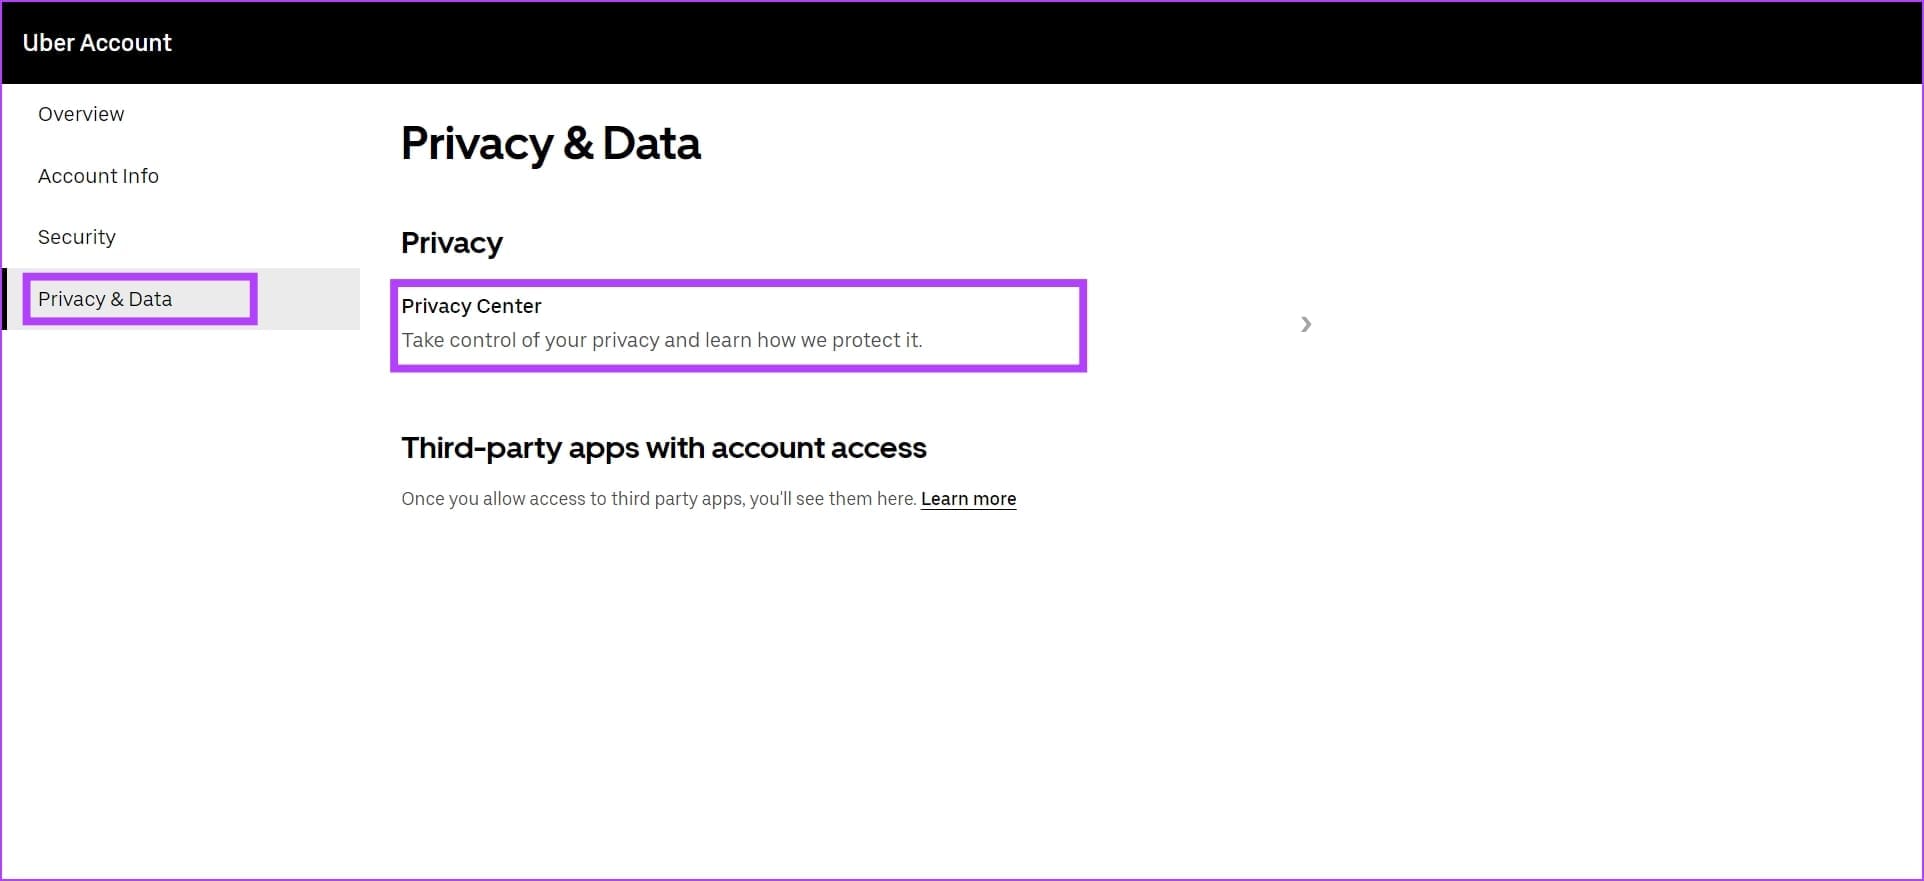This screenshot has height=881, width=1924.
Task: Select the right-facing arrow beside Privacy Center
Action: [x=1306, y=324]
